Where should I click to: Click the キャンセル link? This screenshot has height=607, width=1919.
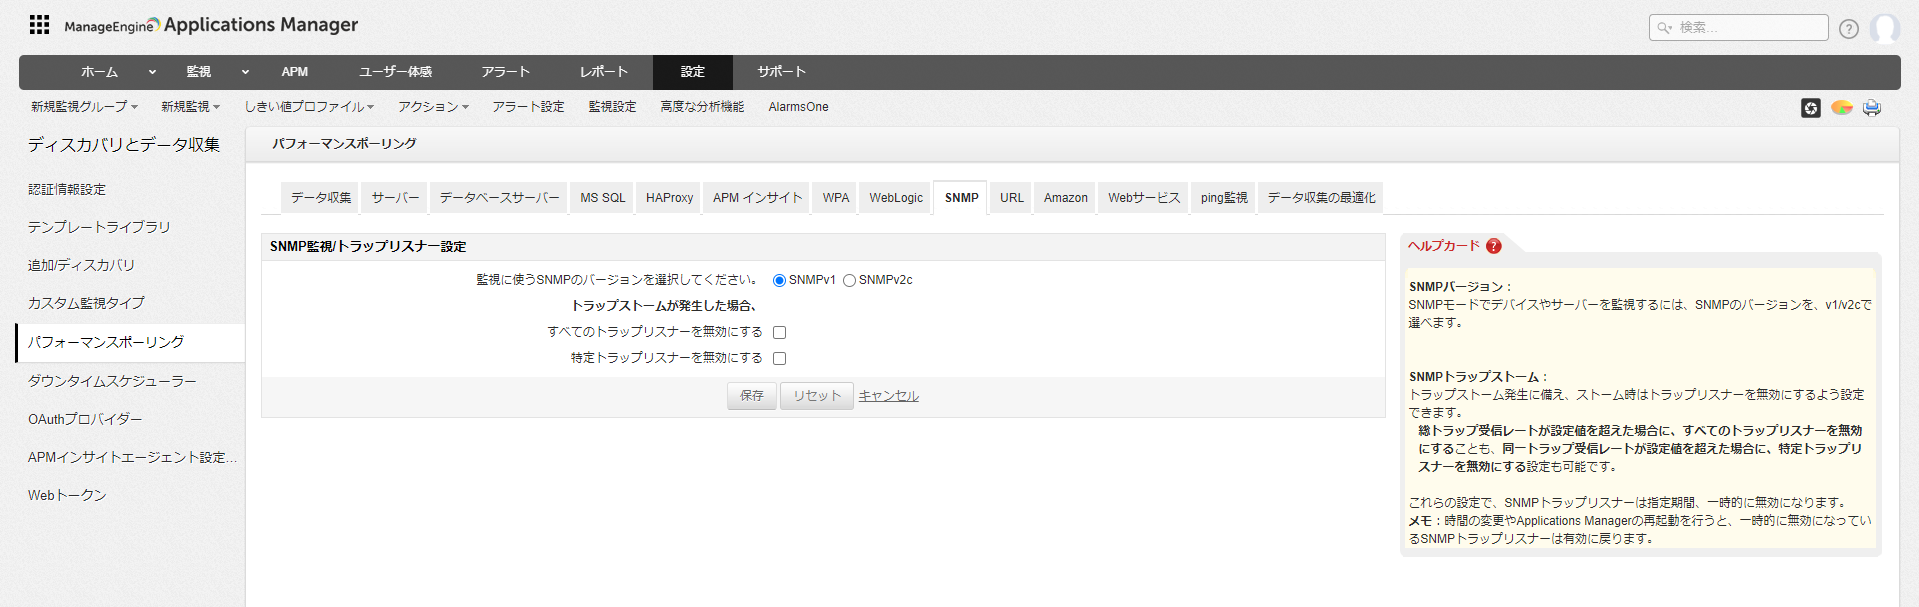pos(888,396)
